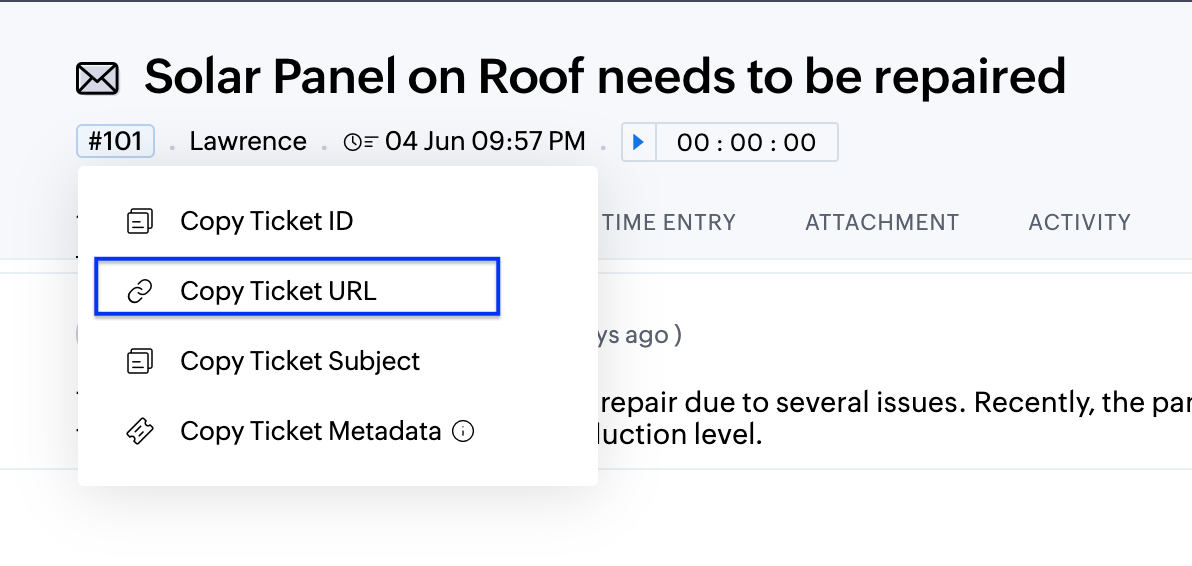Viewport: 1192px width, 566px height.
Task: Select the Copy Ticket Subject entry
Action: 300,361
